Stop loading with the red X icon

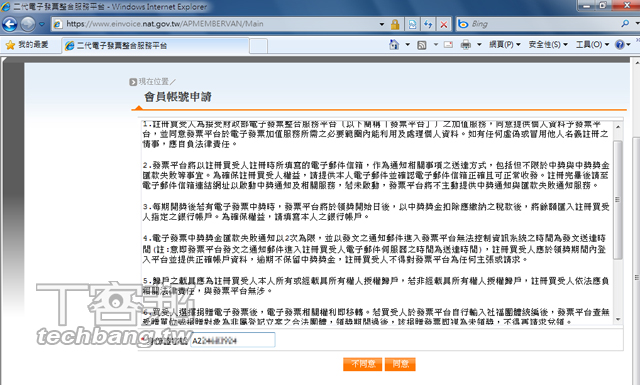[444, 24]
